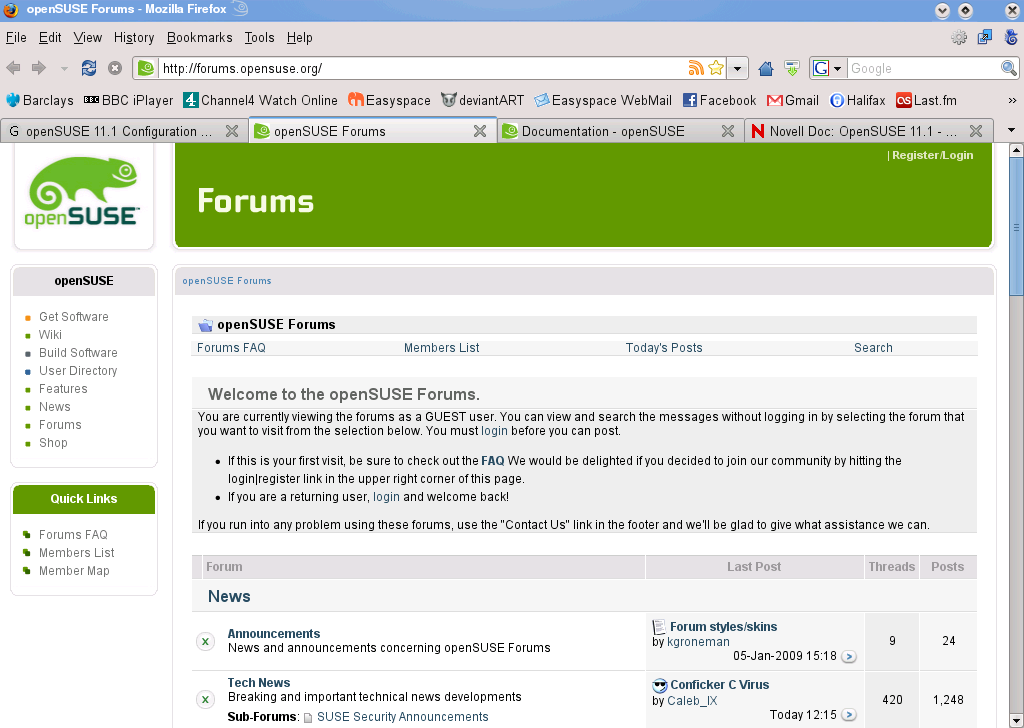Click the openSUSE chameleon logo
1024x728 pixels.
[84, 193]
